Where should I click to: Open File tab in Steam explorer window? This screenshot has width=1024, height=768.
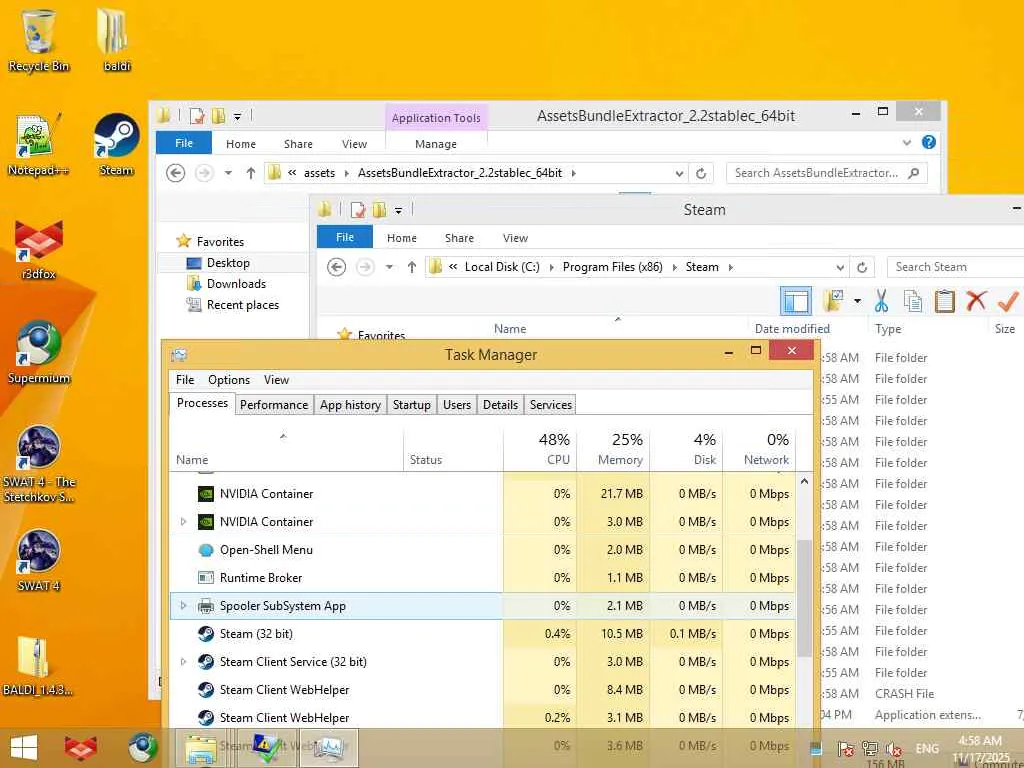(345, 238)
